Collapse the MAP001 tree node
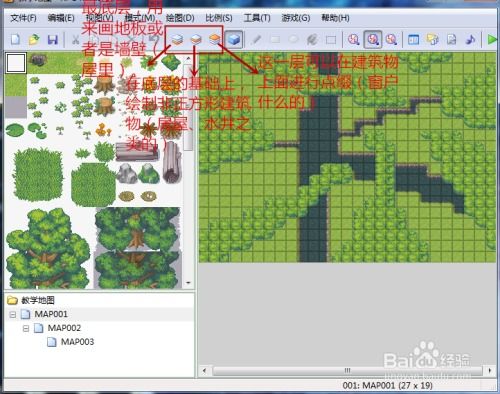Viewport: 500px width, 394px height. 13,314
